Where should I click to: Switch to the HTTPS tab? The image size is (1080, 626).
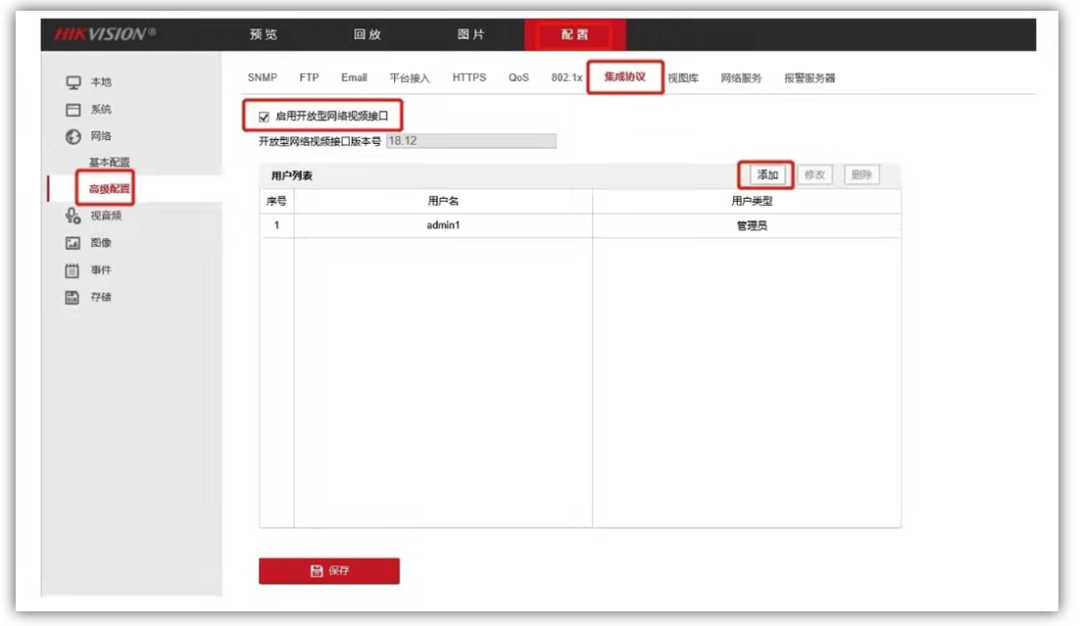(469, 77)
